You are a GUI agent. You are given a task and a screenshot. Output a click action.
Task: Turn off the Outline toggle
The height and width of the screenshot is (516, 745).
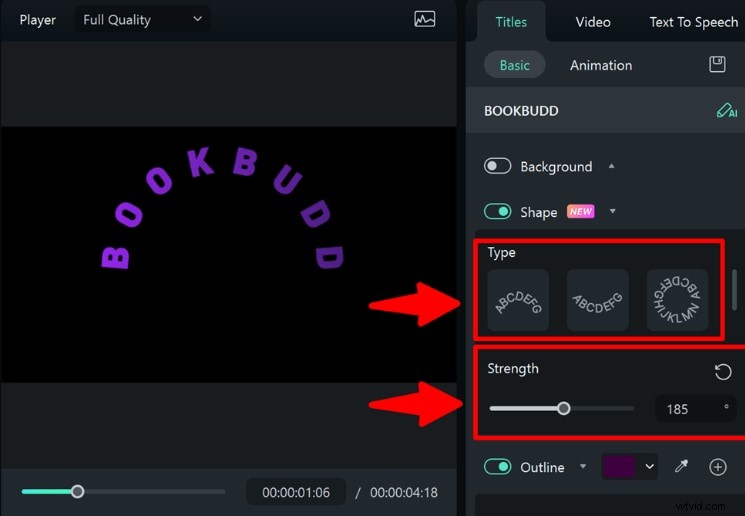coord(497,467)
